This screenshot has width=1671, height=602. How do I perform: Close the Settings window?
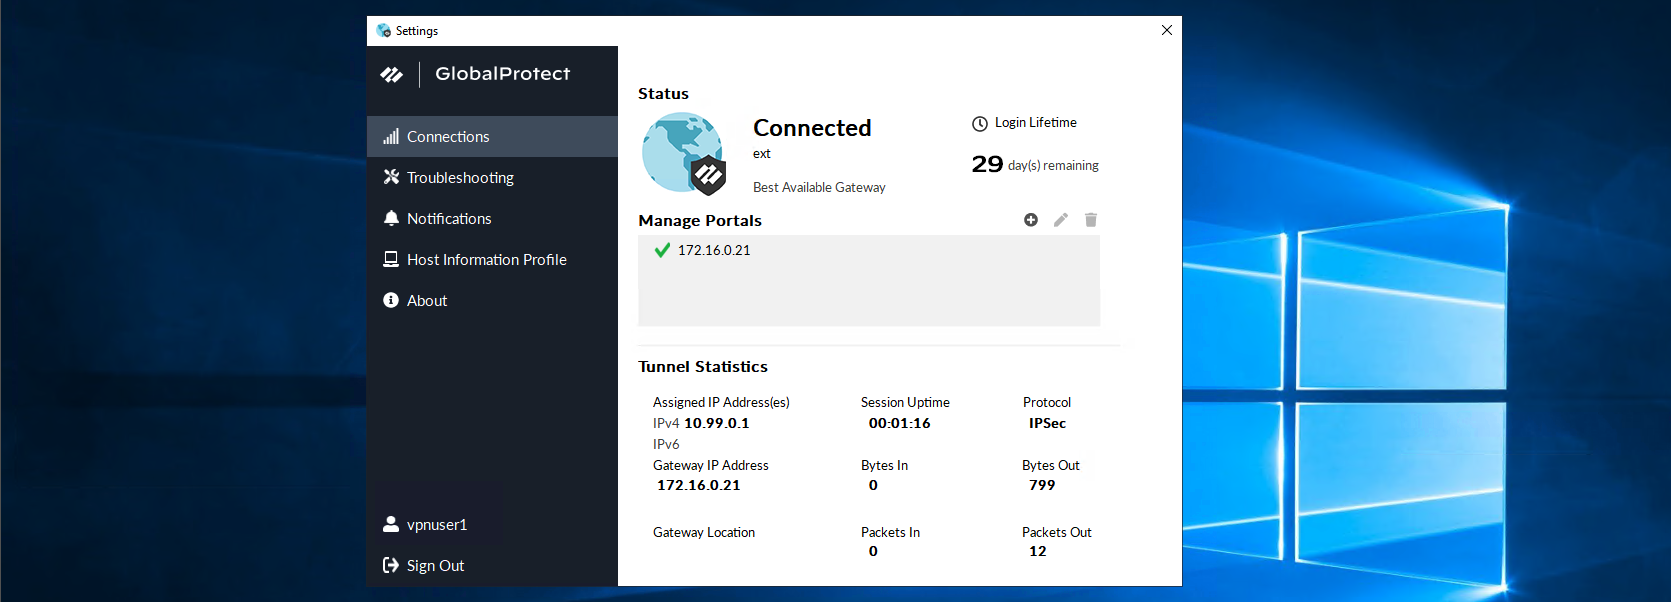1166,30
